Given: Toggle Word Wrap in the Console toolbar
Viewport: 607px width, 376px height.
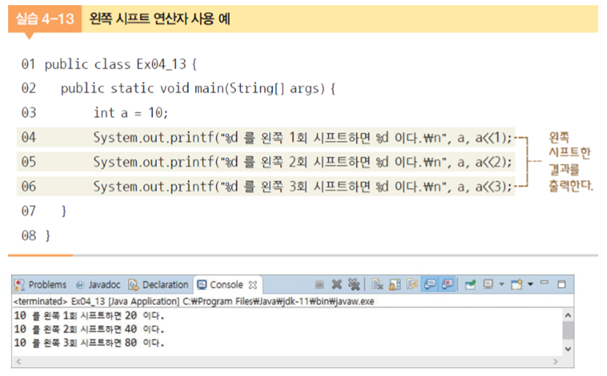Looking at the screenshot, I should 412,284.
